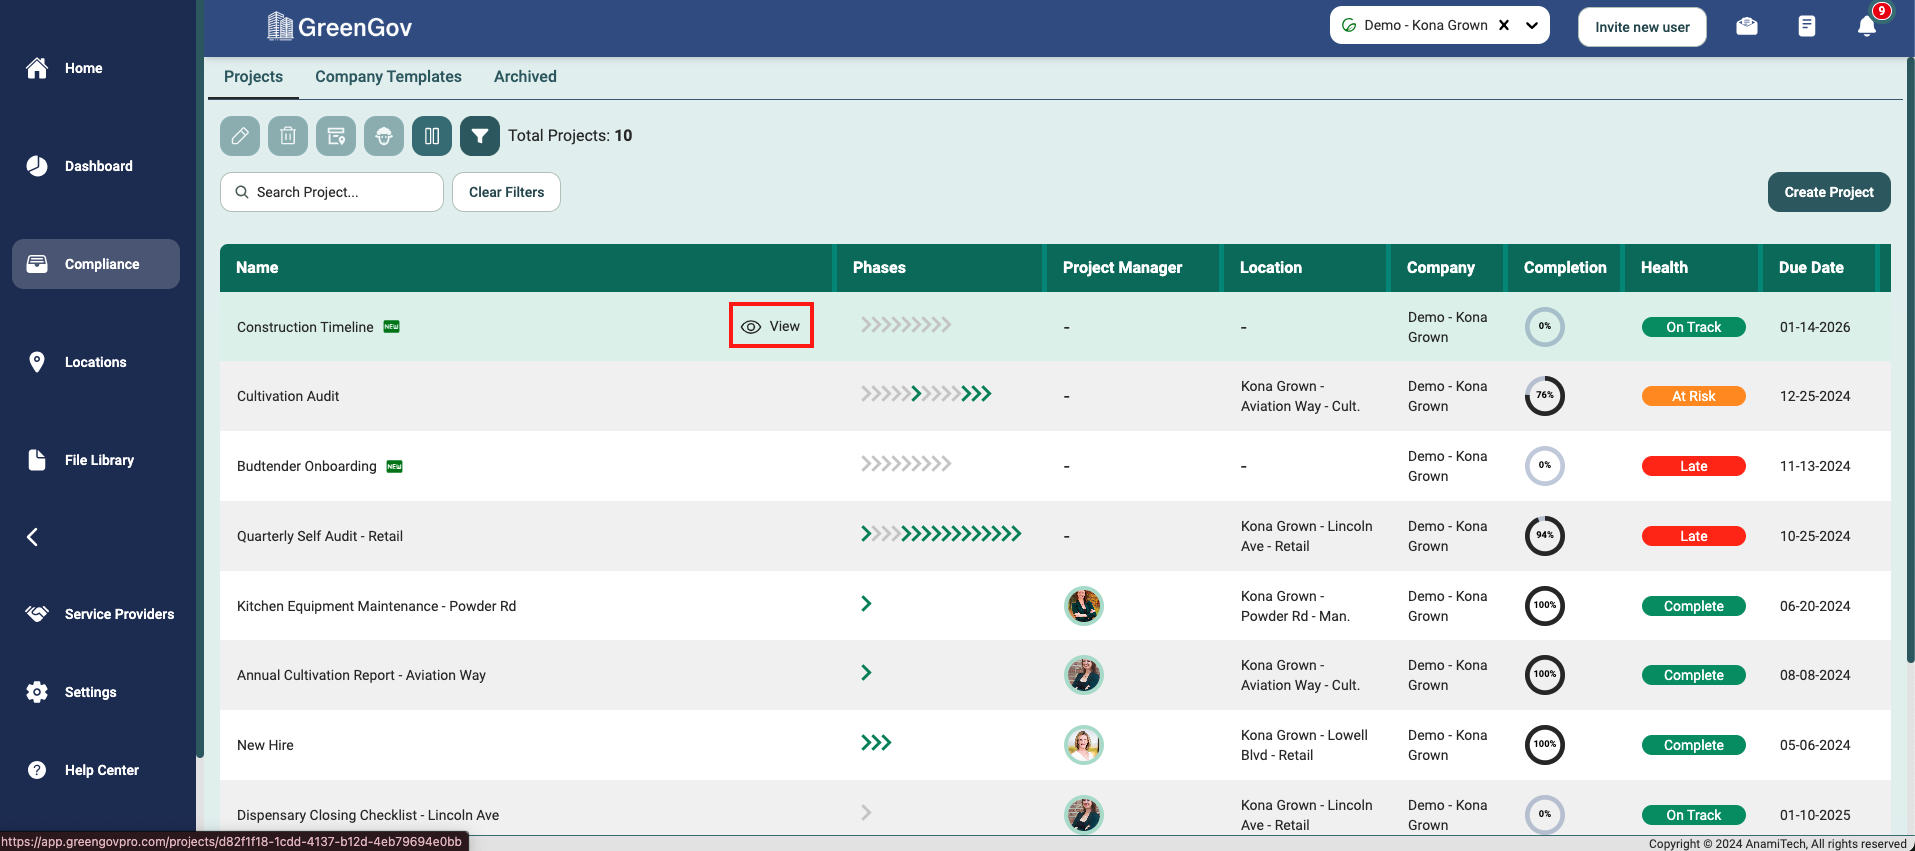The image size is (1915, 851).
Task: Click the phase chevron for Kitchen Equipment Maintenance
Action: [866, 604]
